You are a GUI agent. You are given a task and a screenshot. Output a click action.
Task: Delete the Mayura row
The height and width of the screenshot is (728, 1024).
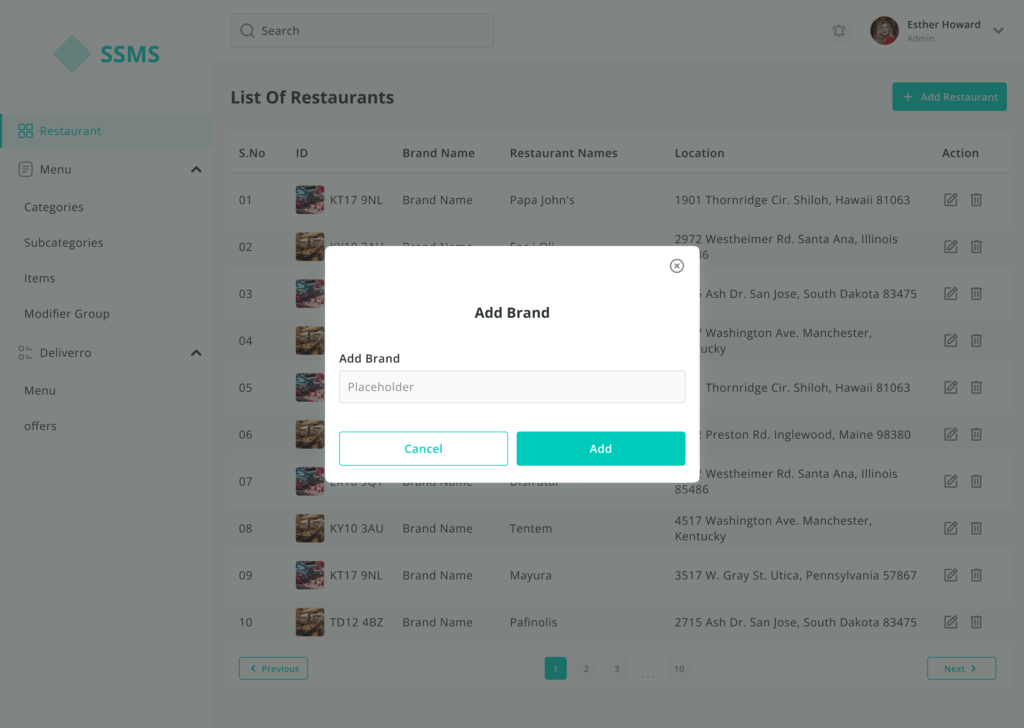pos(976,575)
